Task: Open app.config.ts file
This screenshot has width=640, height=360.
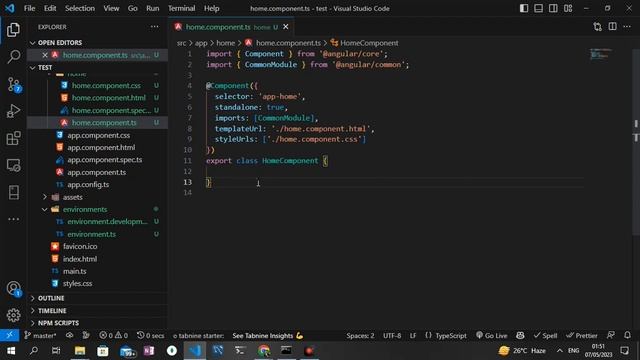Action: (x=88, y=184)
